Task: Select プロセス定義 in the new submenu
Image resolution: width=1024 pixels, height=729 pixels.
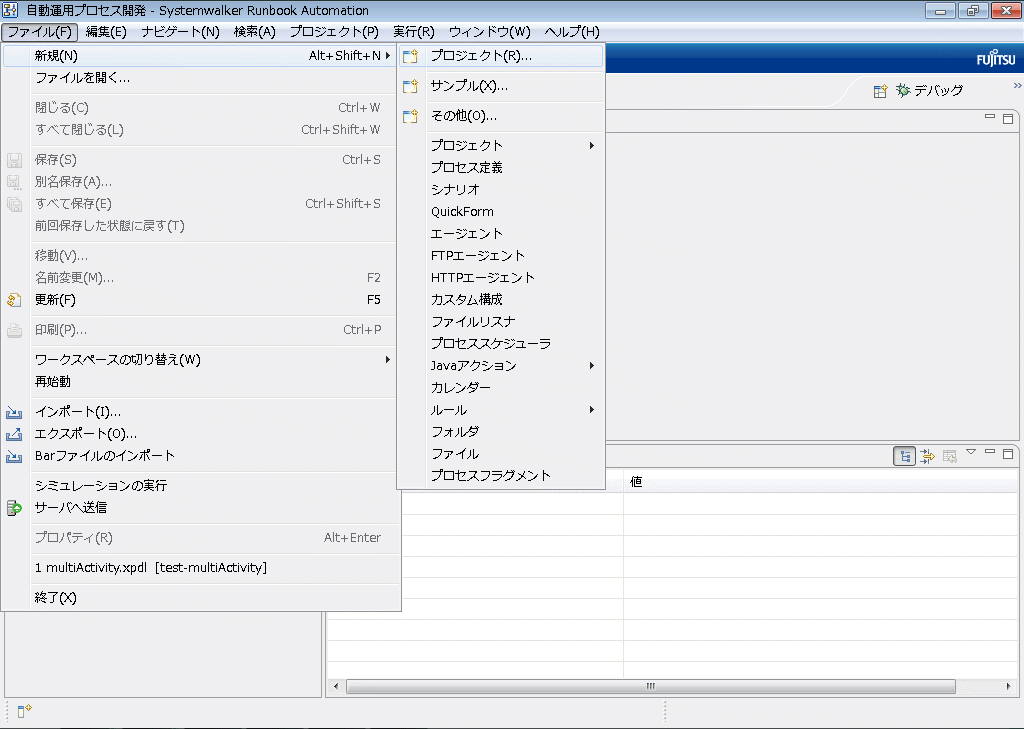Action: click(x=501, y=167)
